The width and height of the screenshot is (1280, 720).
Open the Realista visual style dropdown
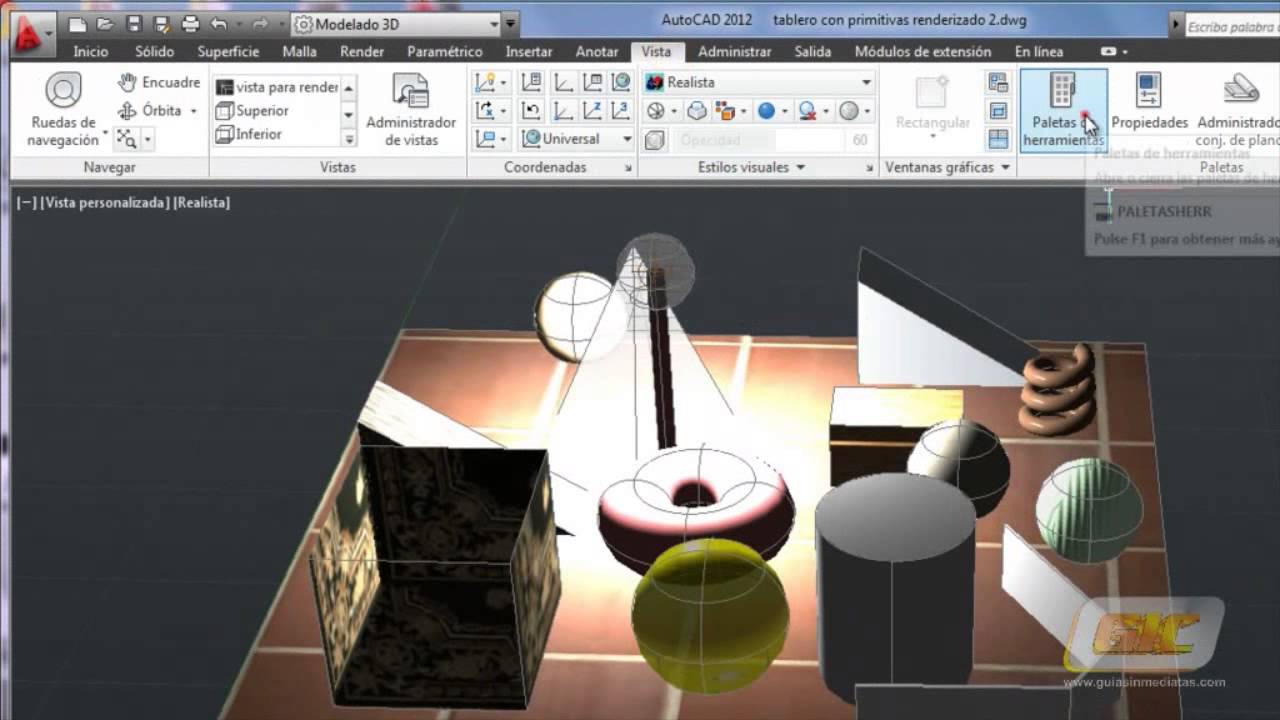(759, 82)
